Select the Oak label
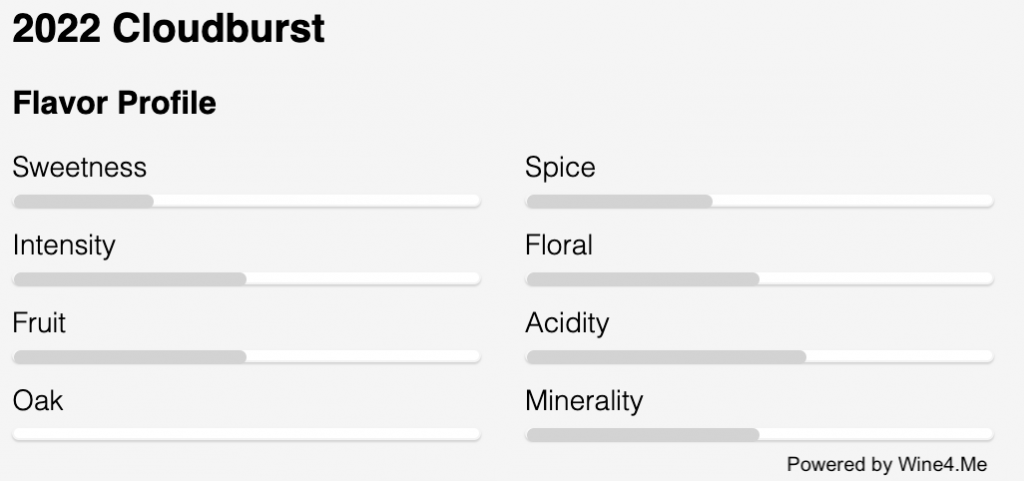 click(38, 401)
